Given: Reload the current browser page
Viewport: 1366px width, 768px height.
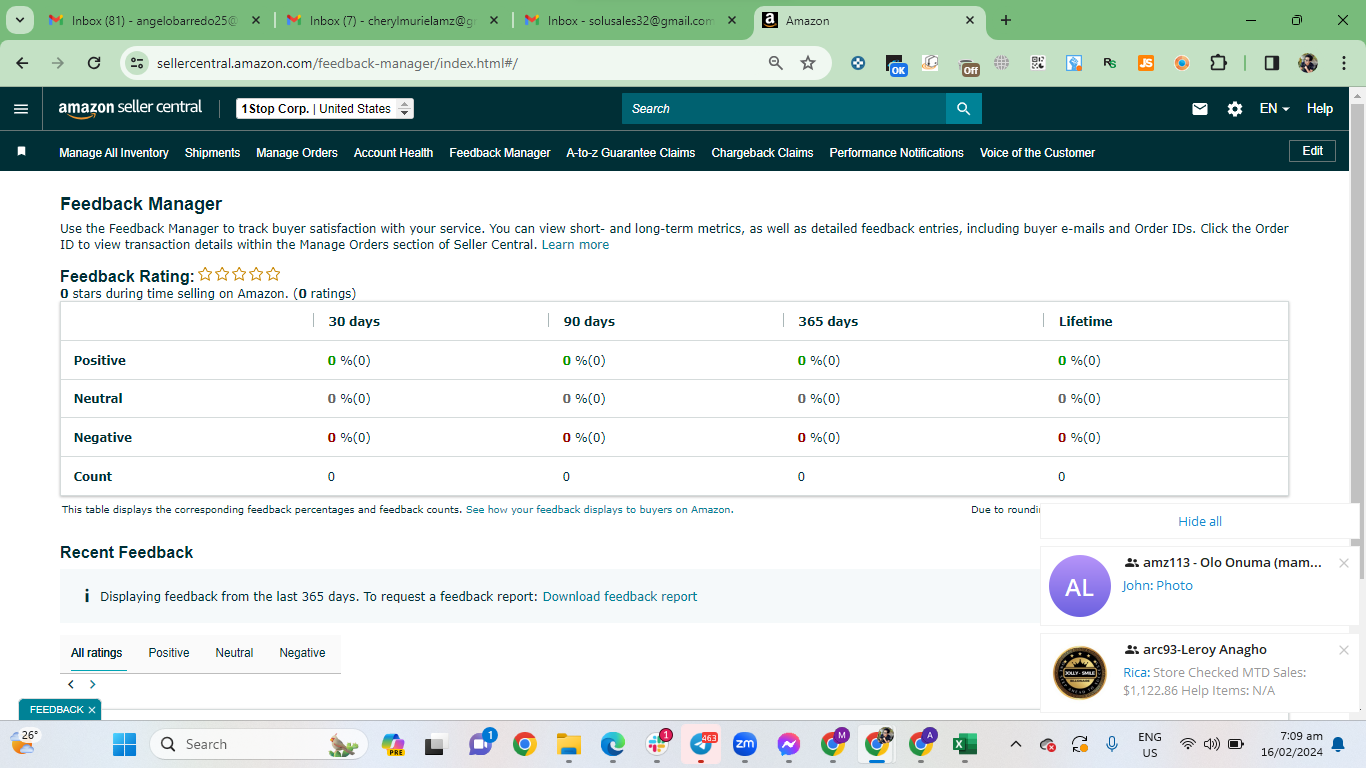Looking at the screenshot, I should point(94,63).
